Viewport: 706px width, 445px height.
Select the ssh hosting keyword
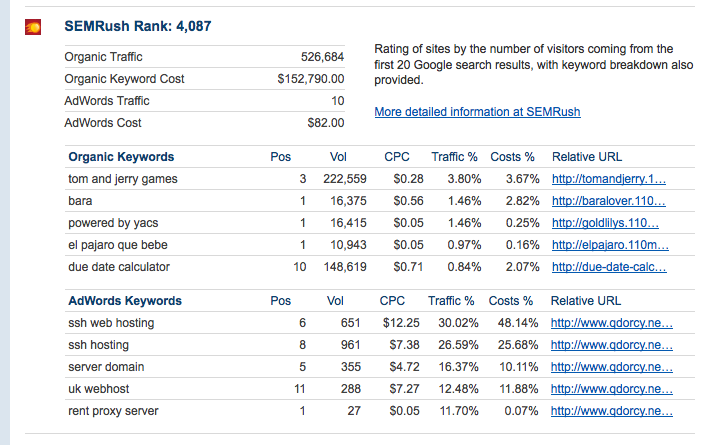coord(98,345)
